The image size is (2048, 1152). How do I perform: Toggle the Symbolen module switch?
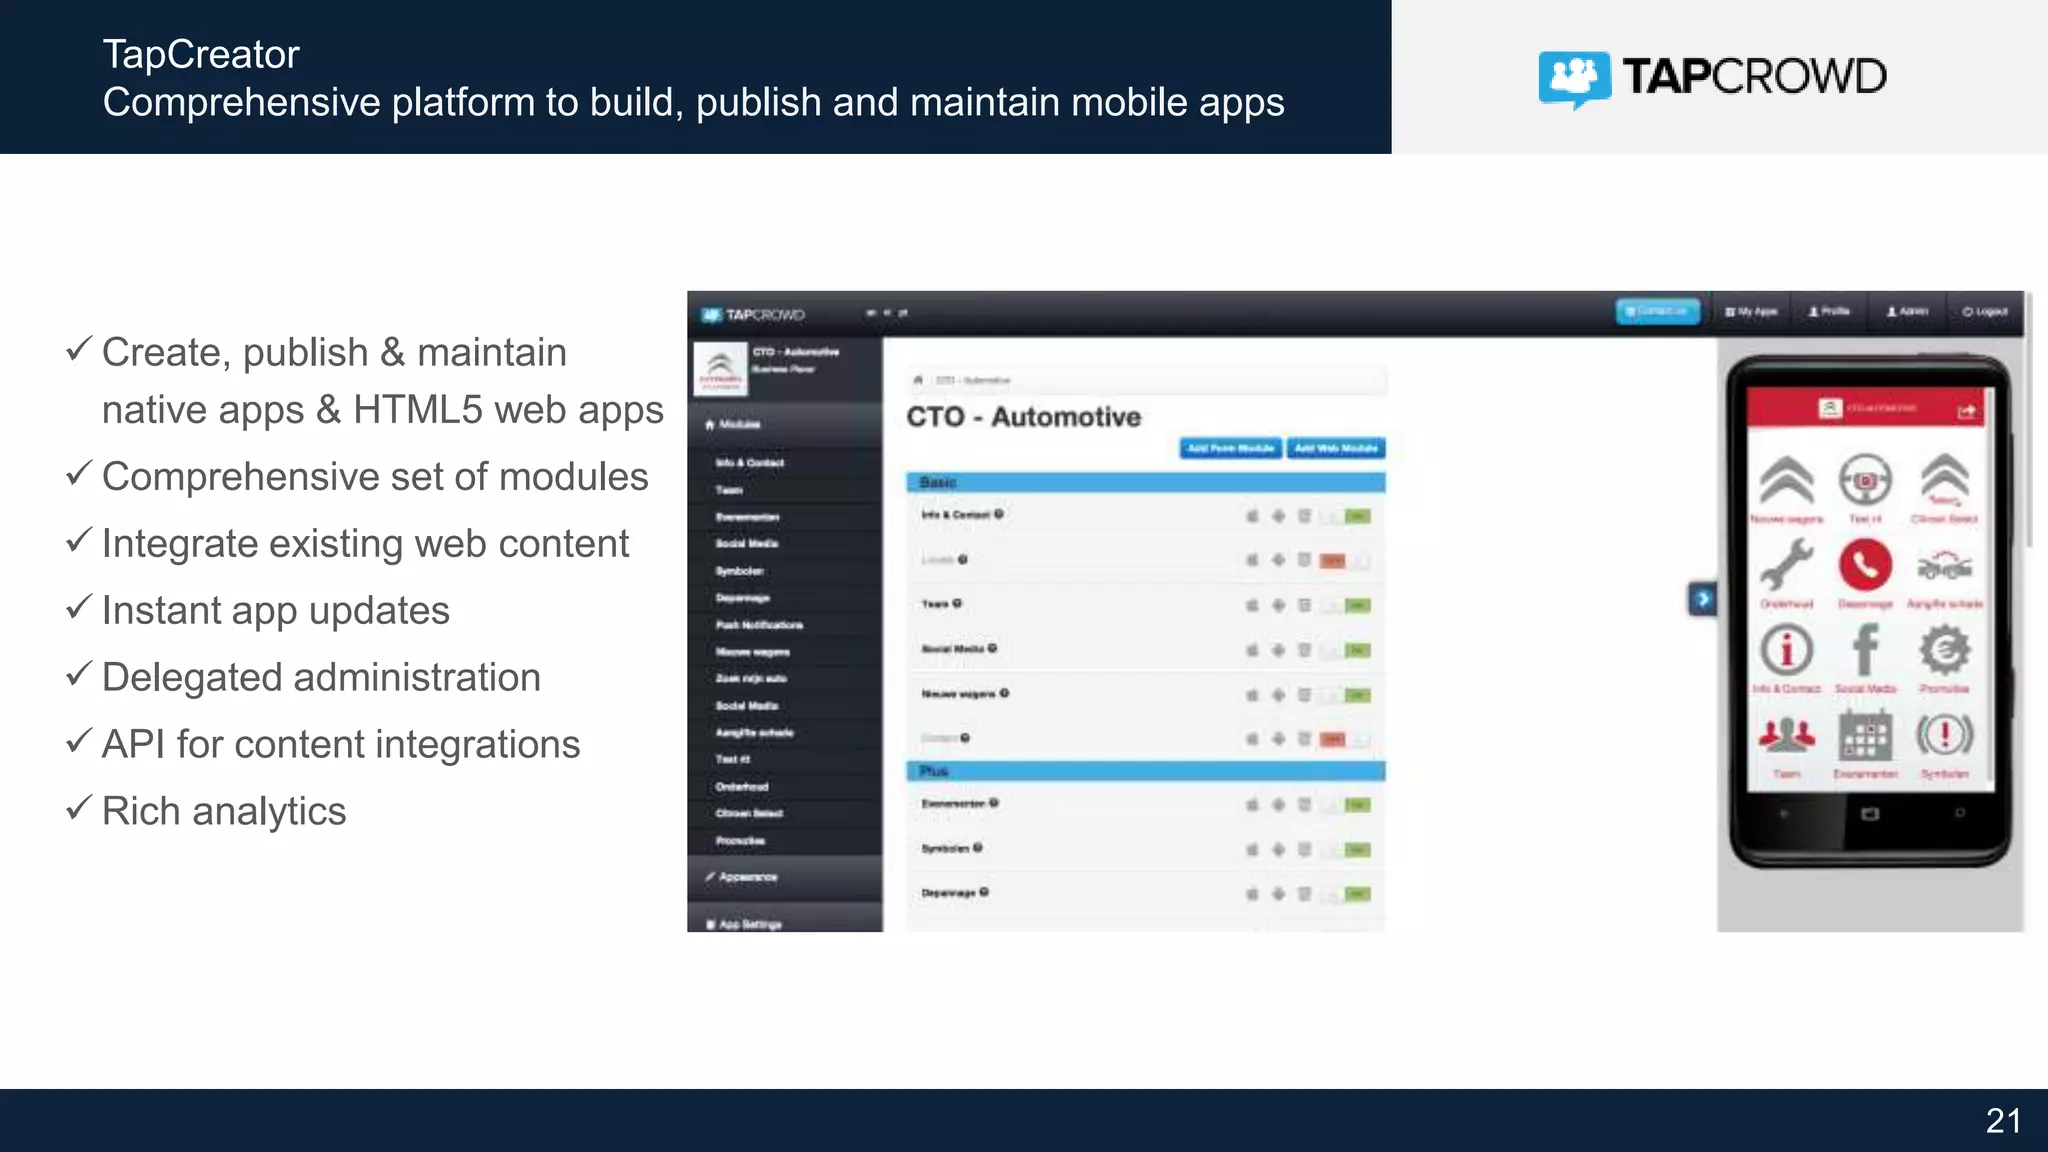(x=1346, y=849)
